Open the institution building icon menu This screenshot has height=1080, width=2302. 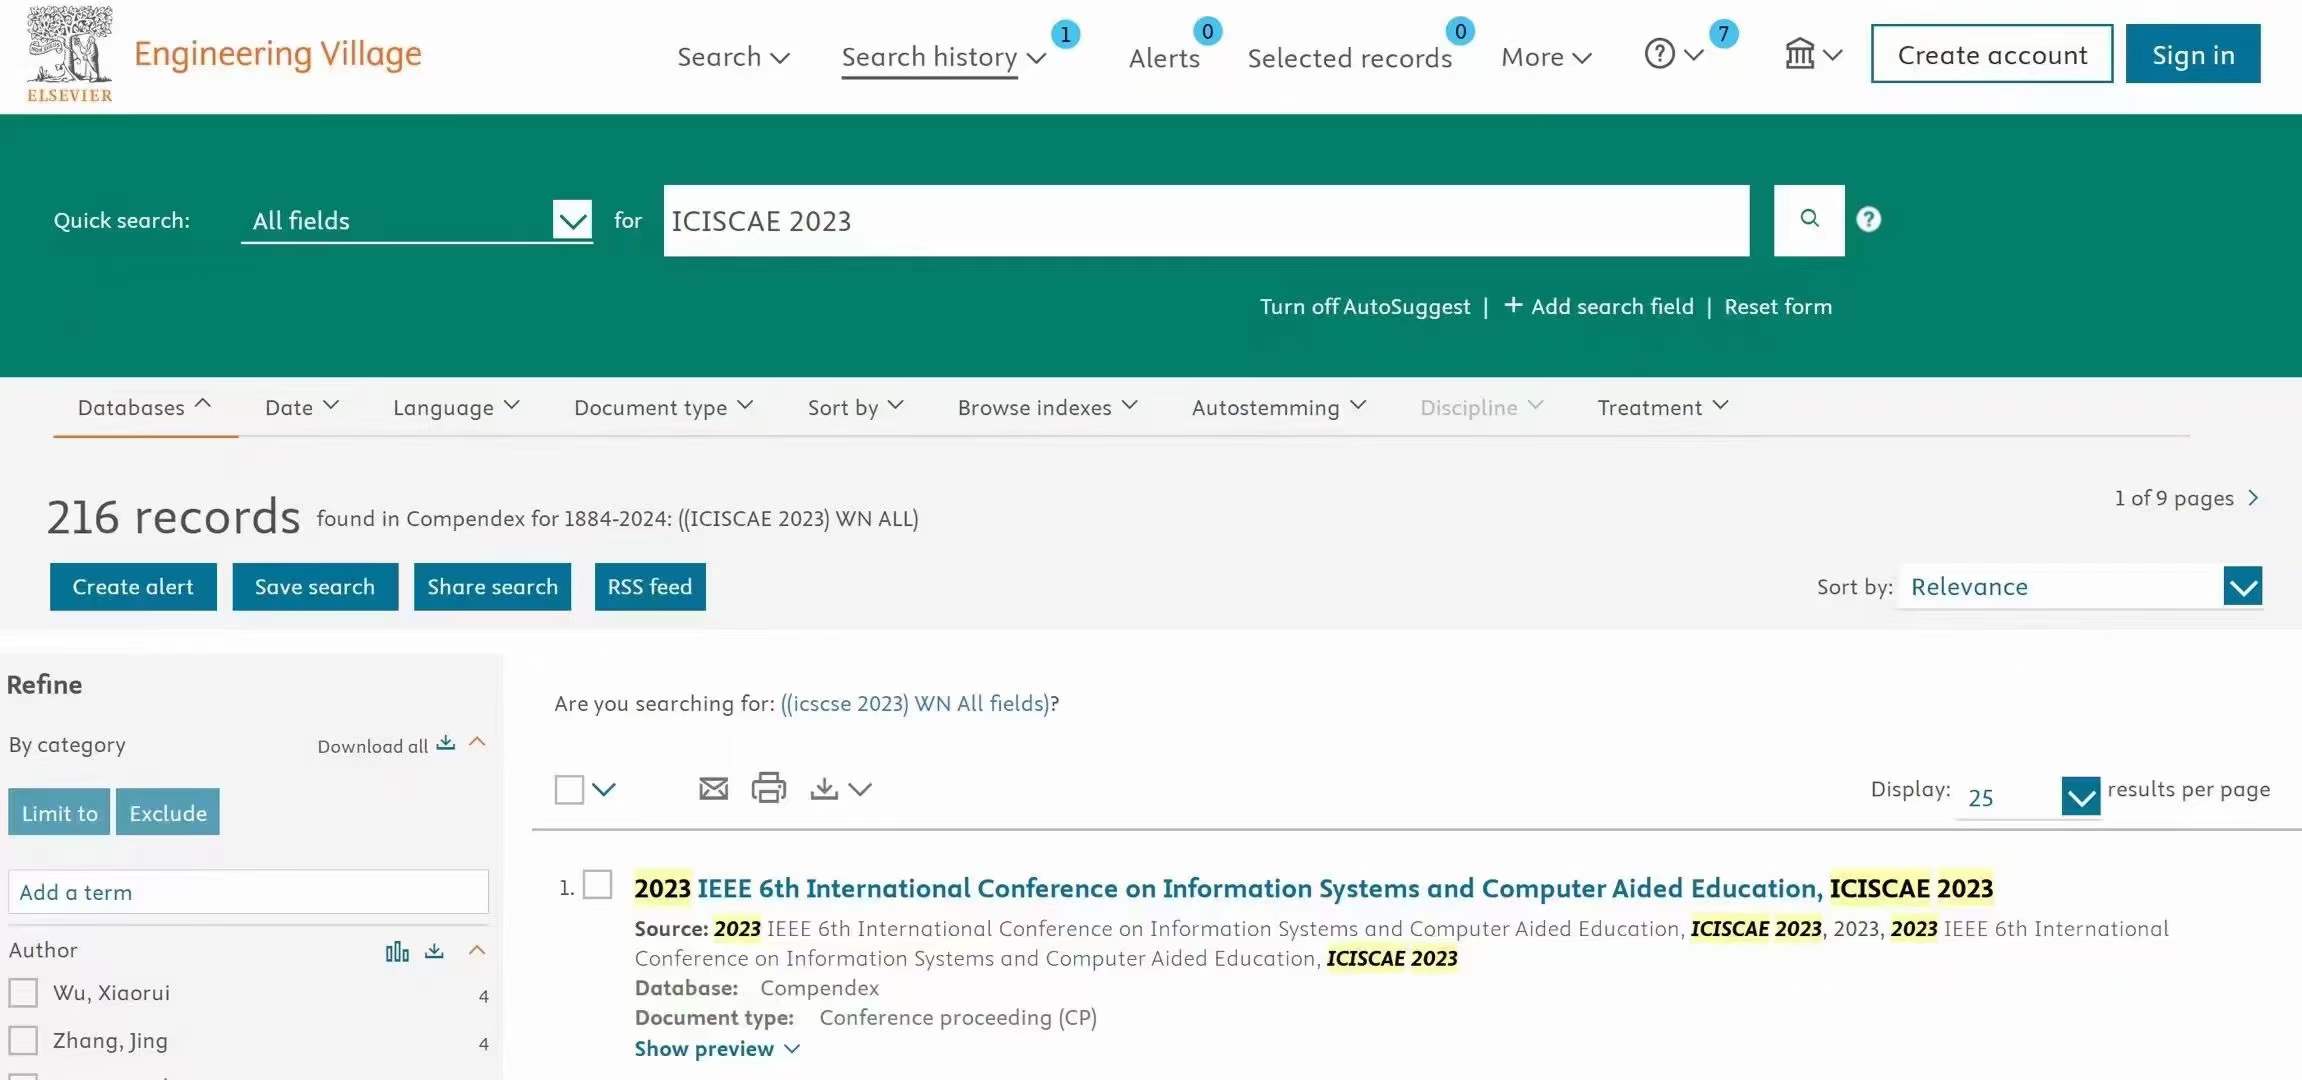1800,54
